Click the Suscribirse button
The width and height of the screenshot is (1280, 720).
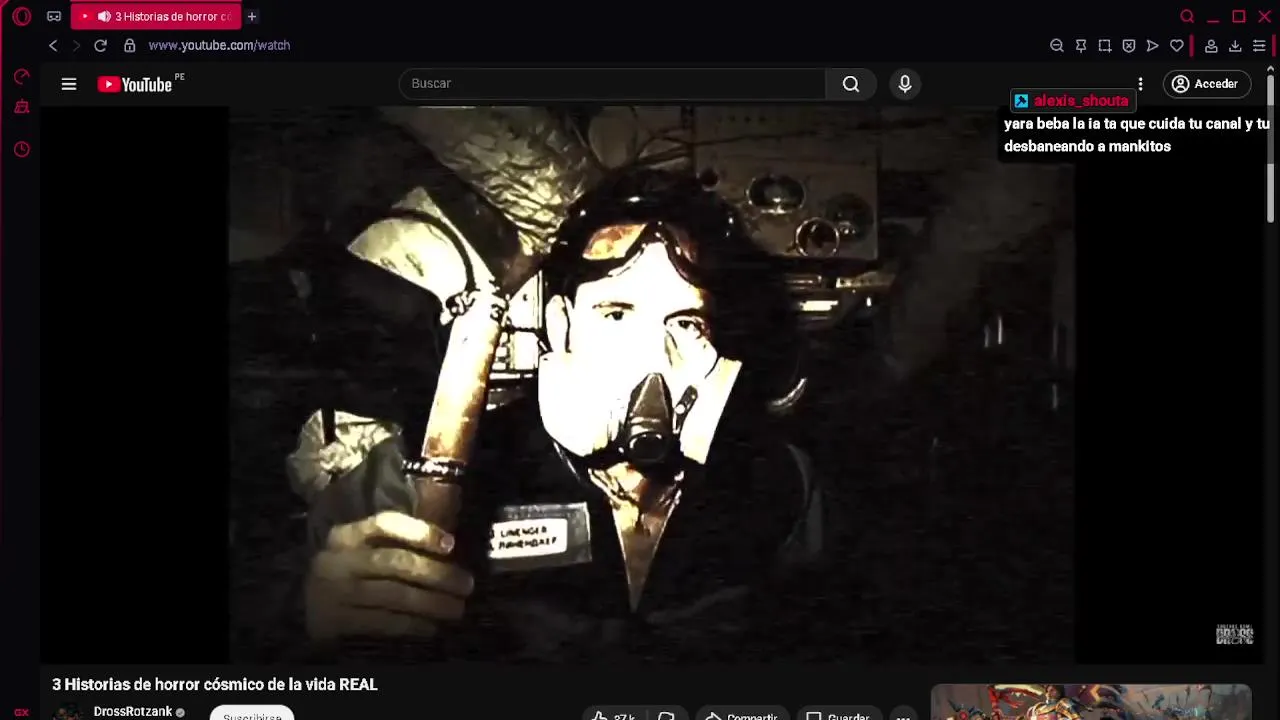click(x=252, y=714)
